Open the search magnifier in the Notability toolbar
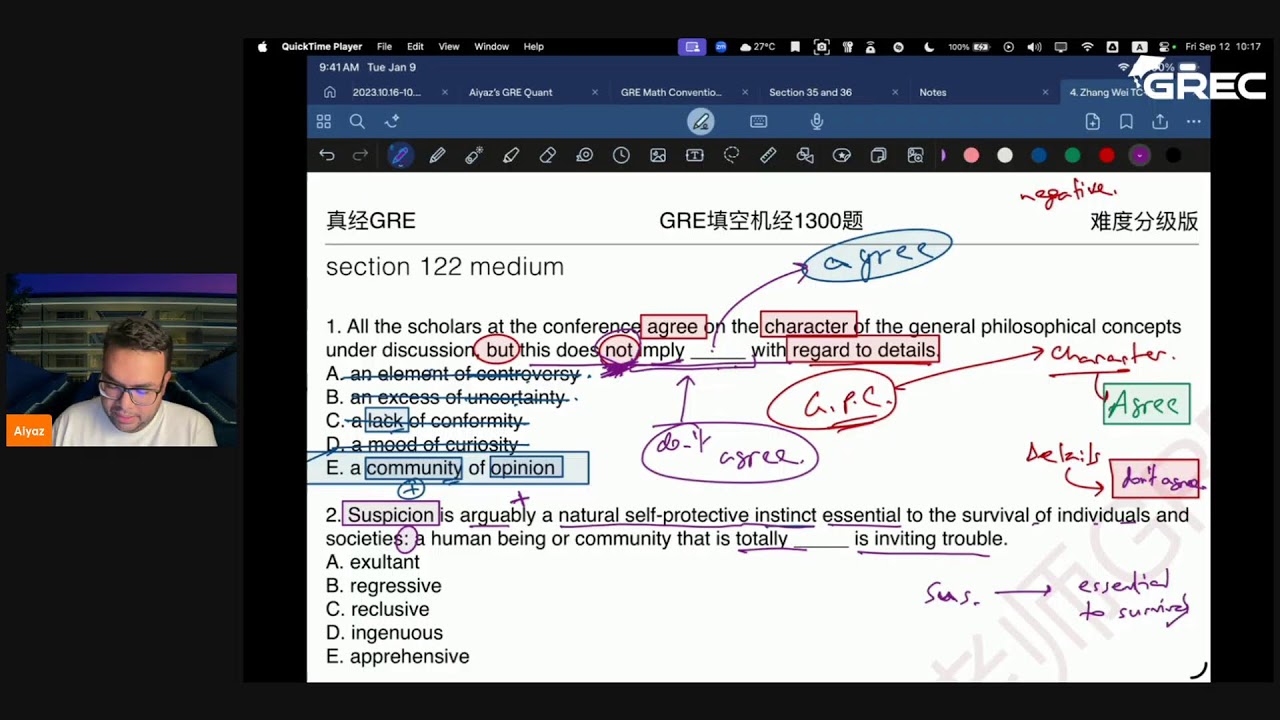The height and width of the screenshot is (720, 1280). click(x=357, y=122)
